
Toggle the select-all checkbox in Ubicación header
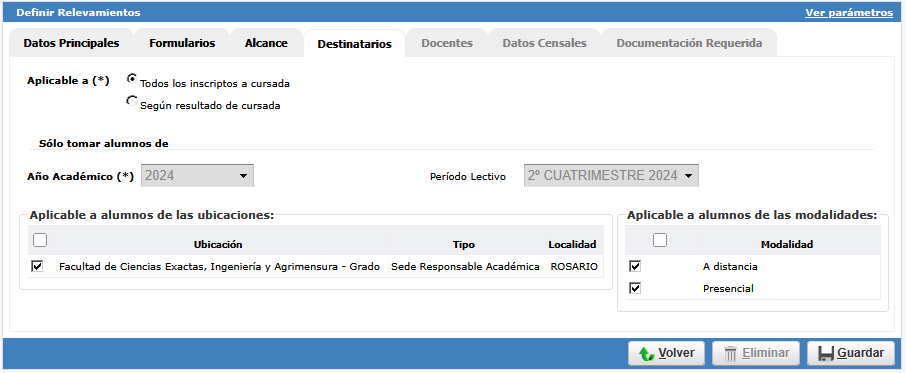40,240
